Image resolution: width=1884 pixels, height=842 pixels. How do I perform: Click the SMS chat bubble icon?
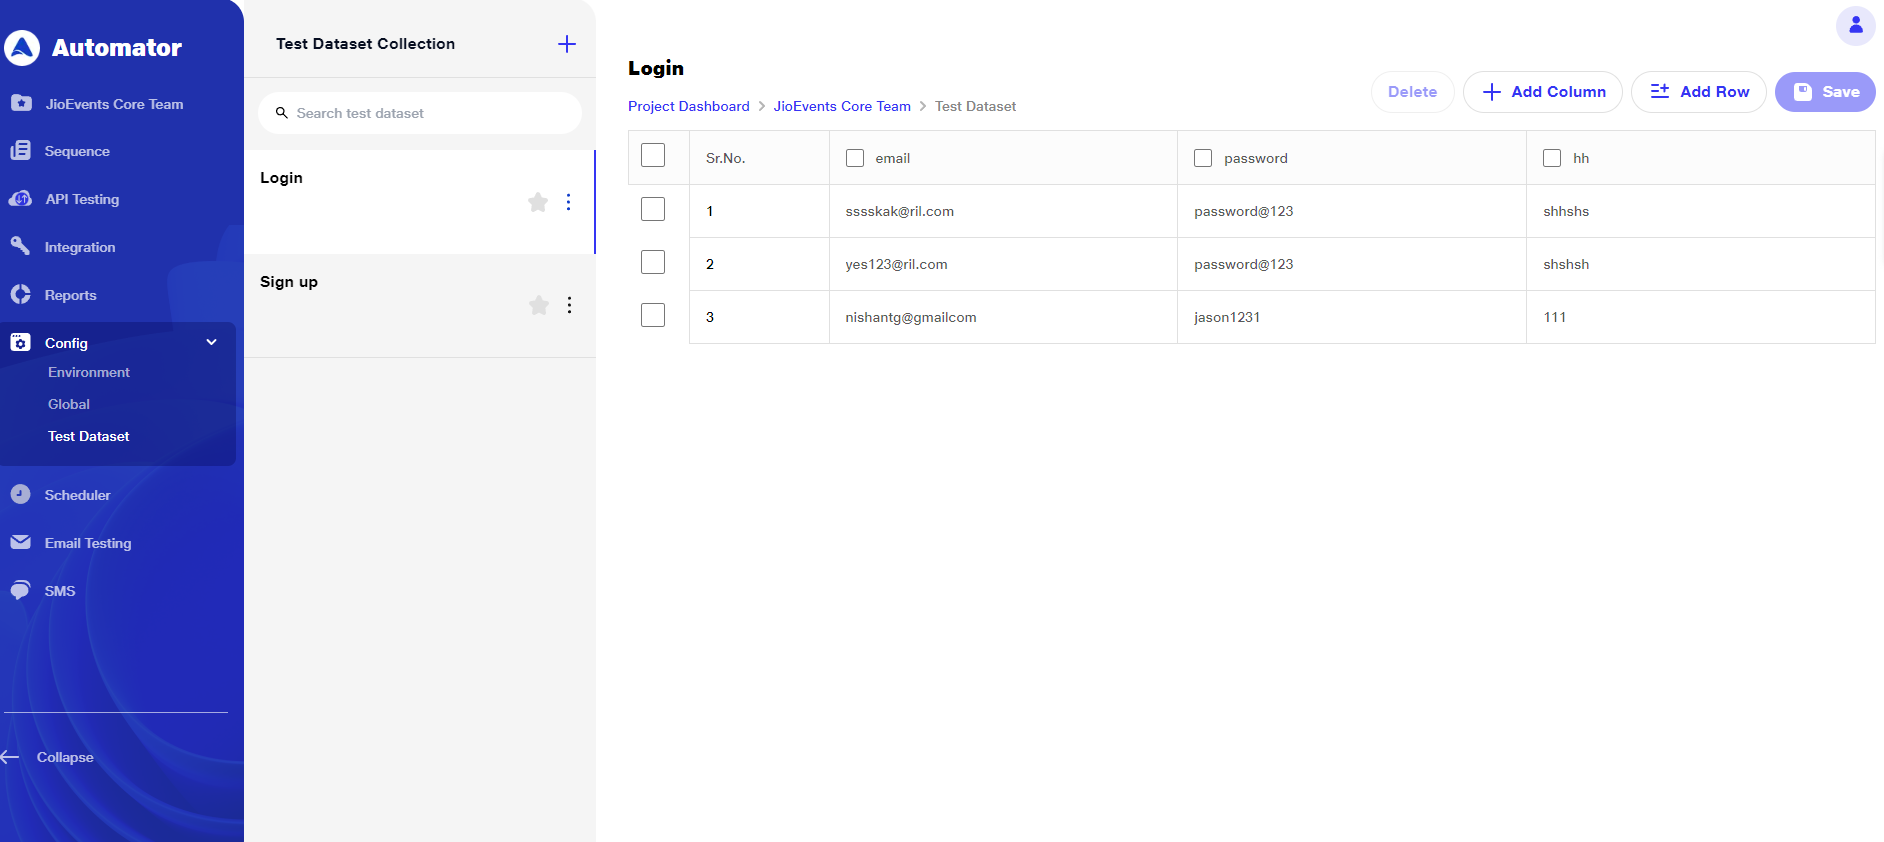(20, 590)
